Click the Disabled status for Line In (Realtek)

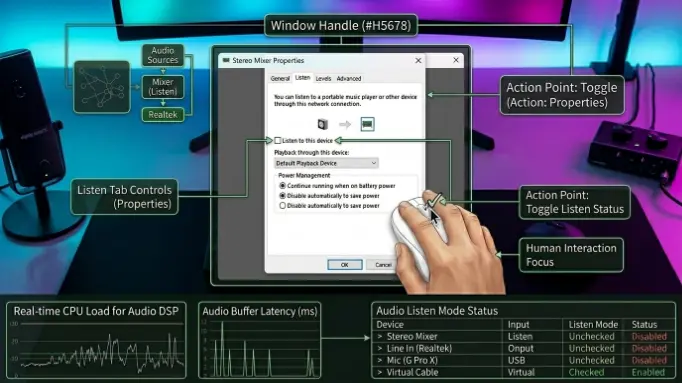click(649, 348)
